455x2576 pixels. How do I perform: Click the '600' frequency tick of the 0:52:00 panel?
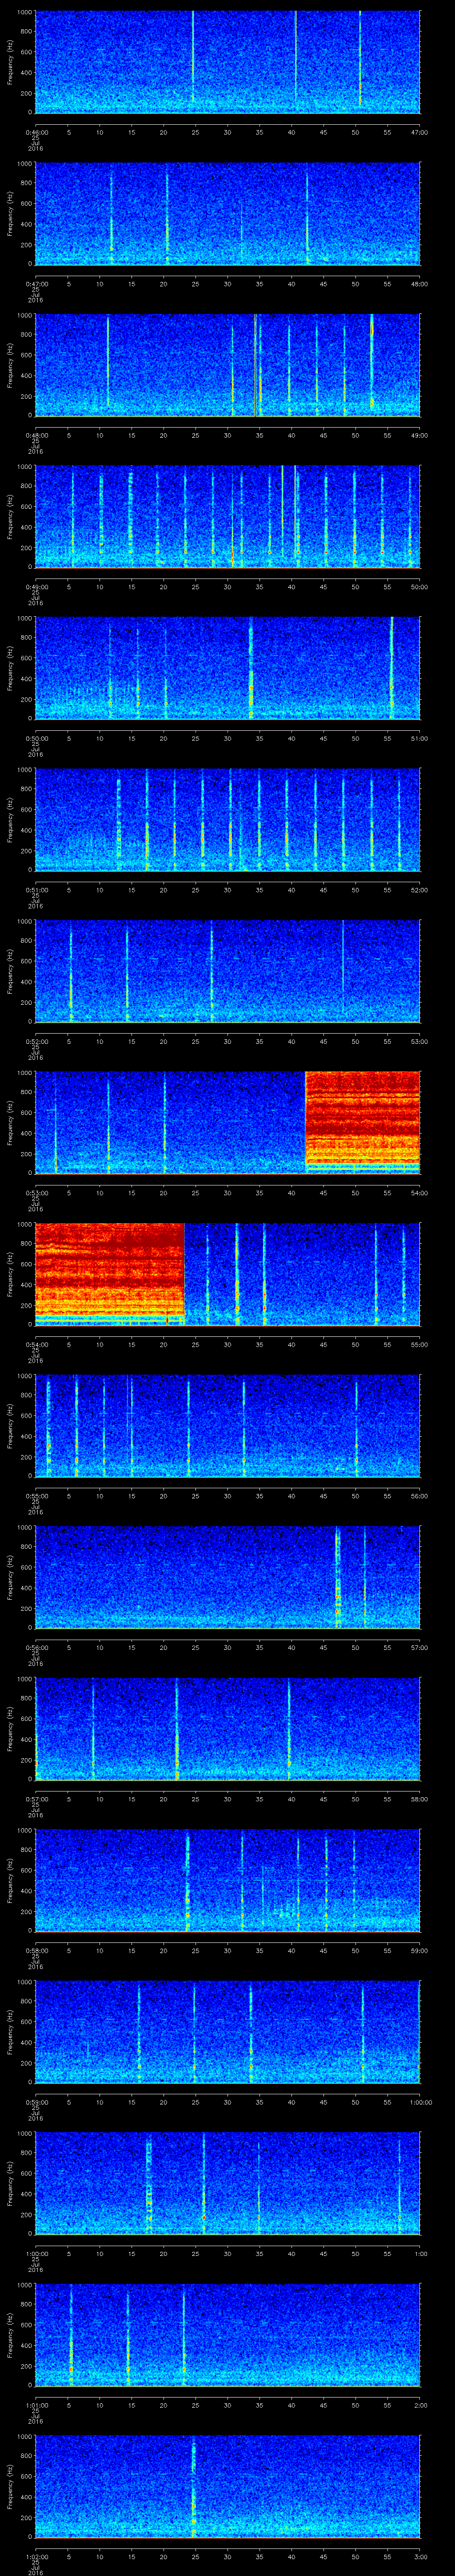pyautogui.click(x=26, y=961)
